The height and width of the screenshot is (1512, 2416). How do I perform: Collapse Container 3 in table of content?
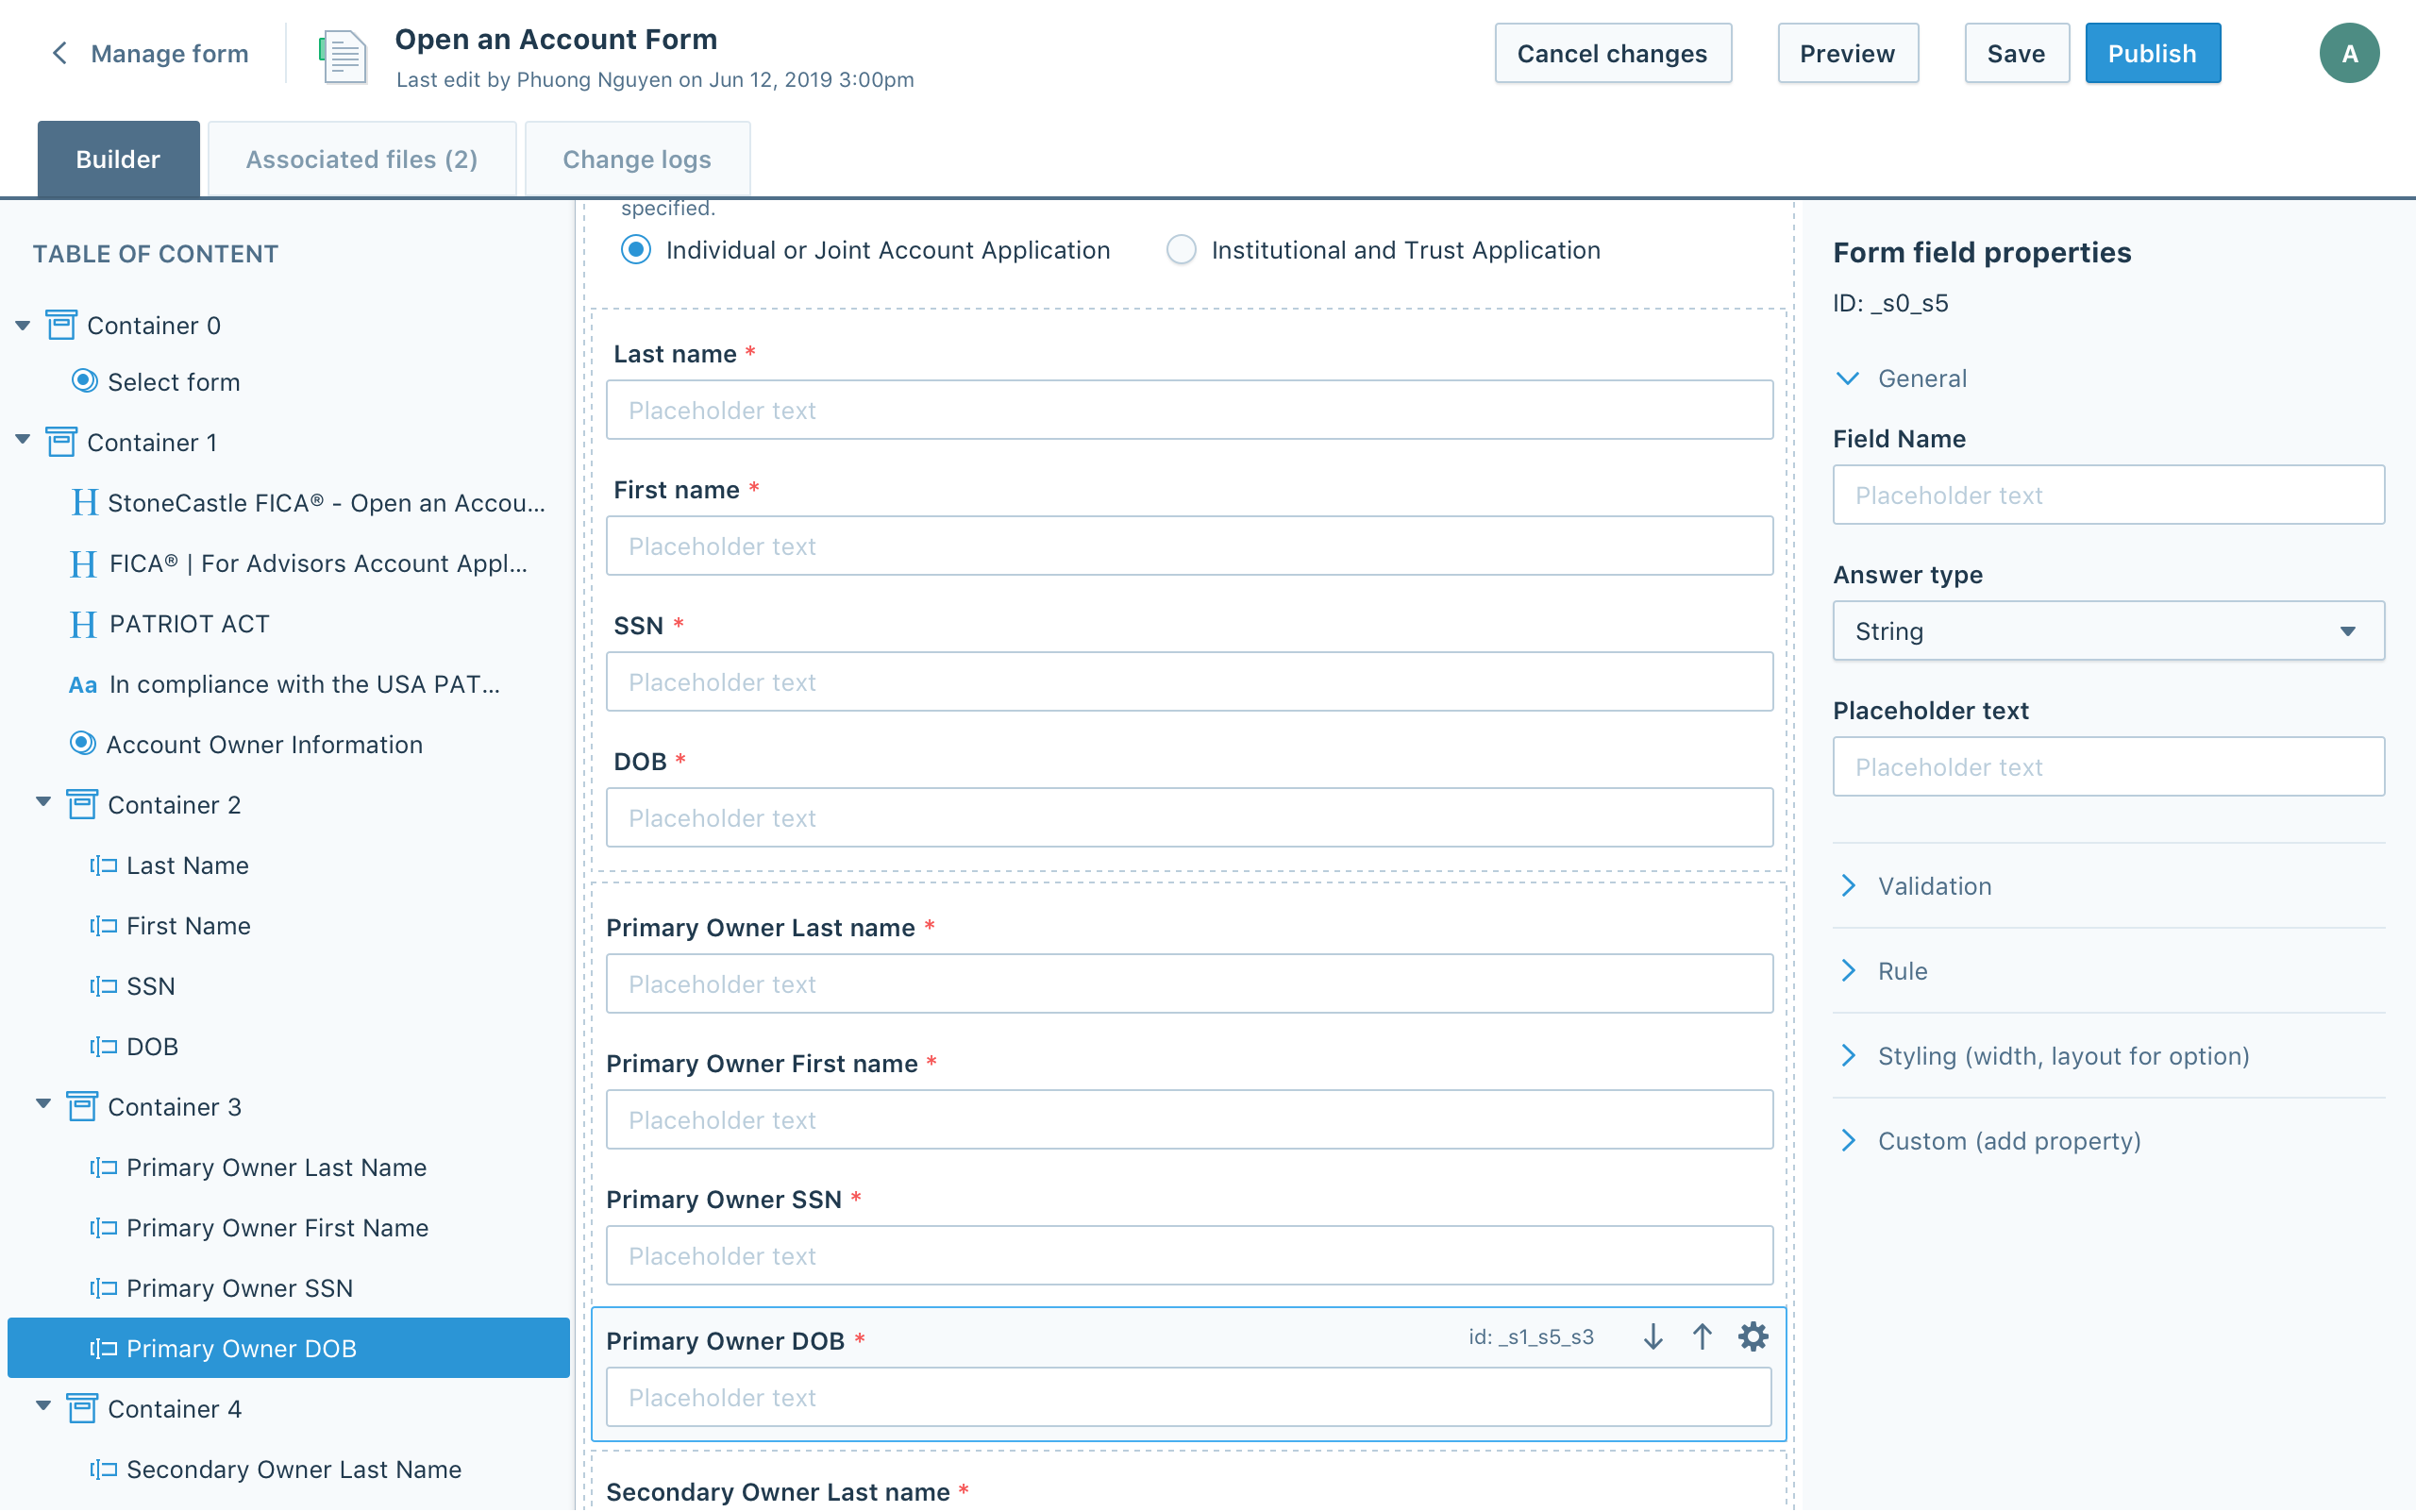tap(43, 1104)
